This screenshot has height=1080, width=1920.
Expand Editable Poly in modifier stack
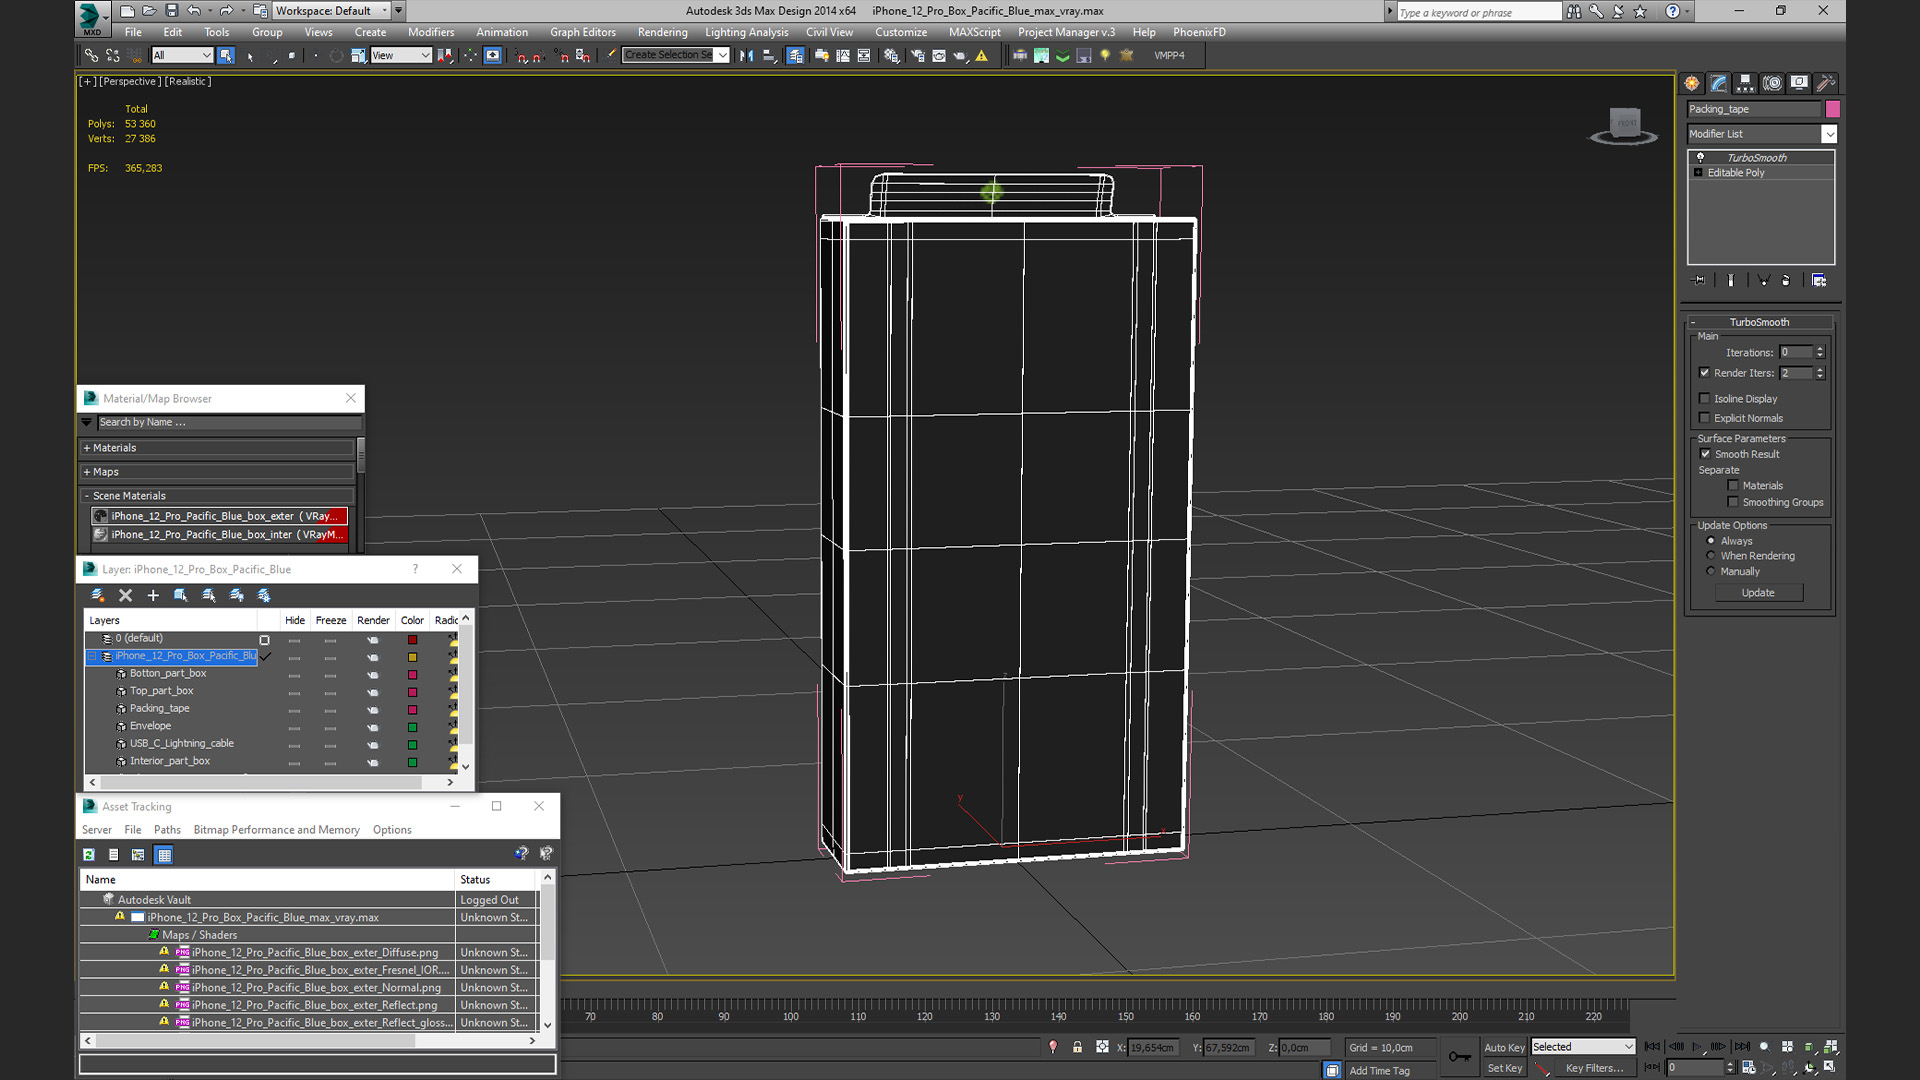pos(1698,173)
